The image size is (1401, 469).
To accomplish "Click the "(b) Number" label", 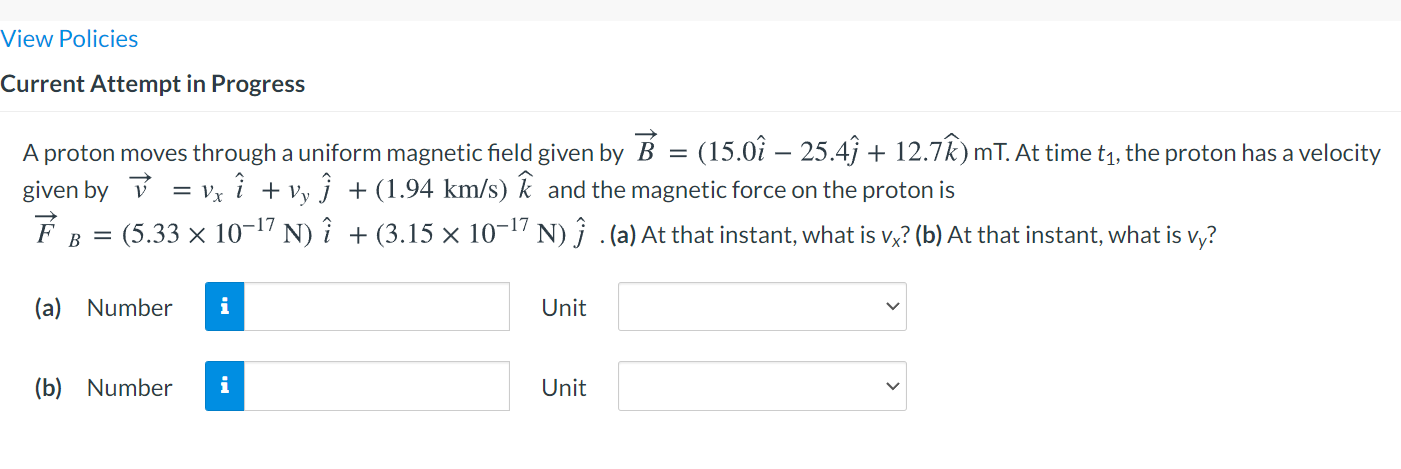I will [104, 388].
